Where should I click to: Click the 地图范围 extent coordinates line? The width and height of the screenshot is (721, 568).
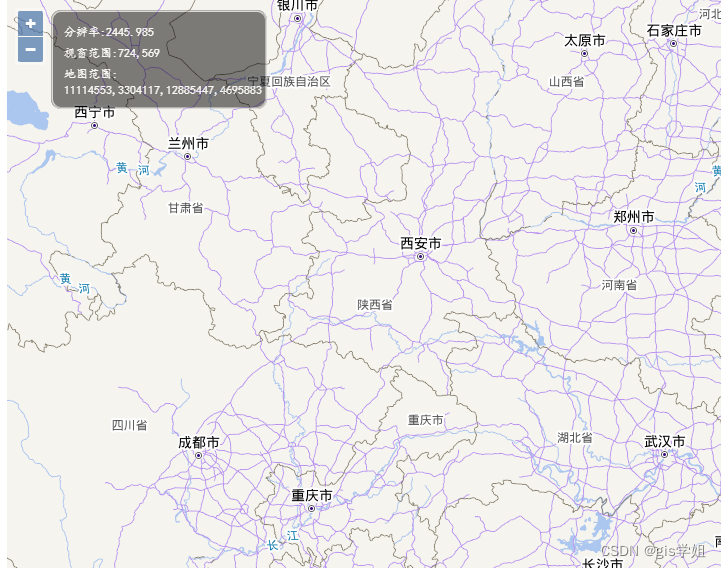[163, 90]
